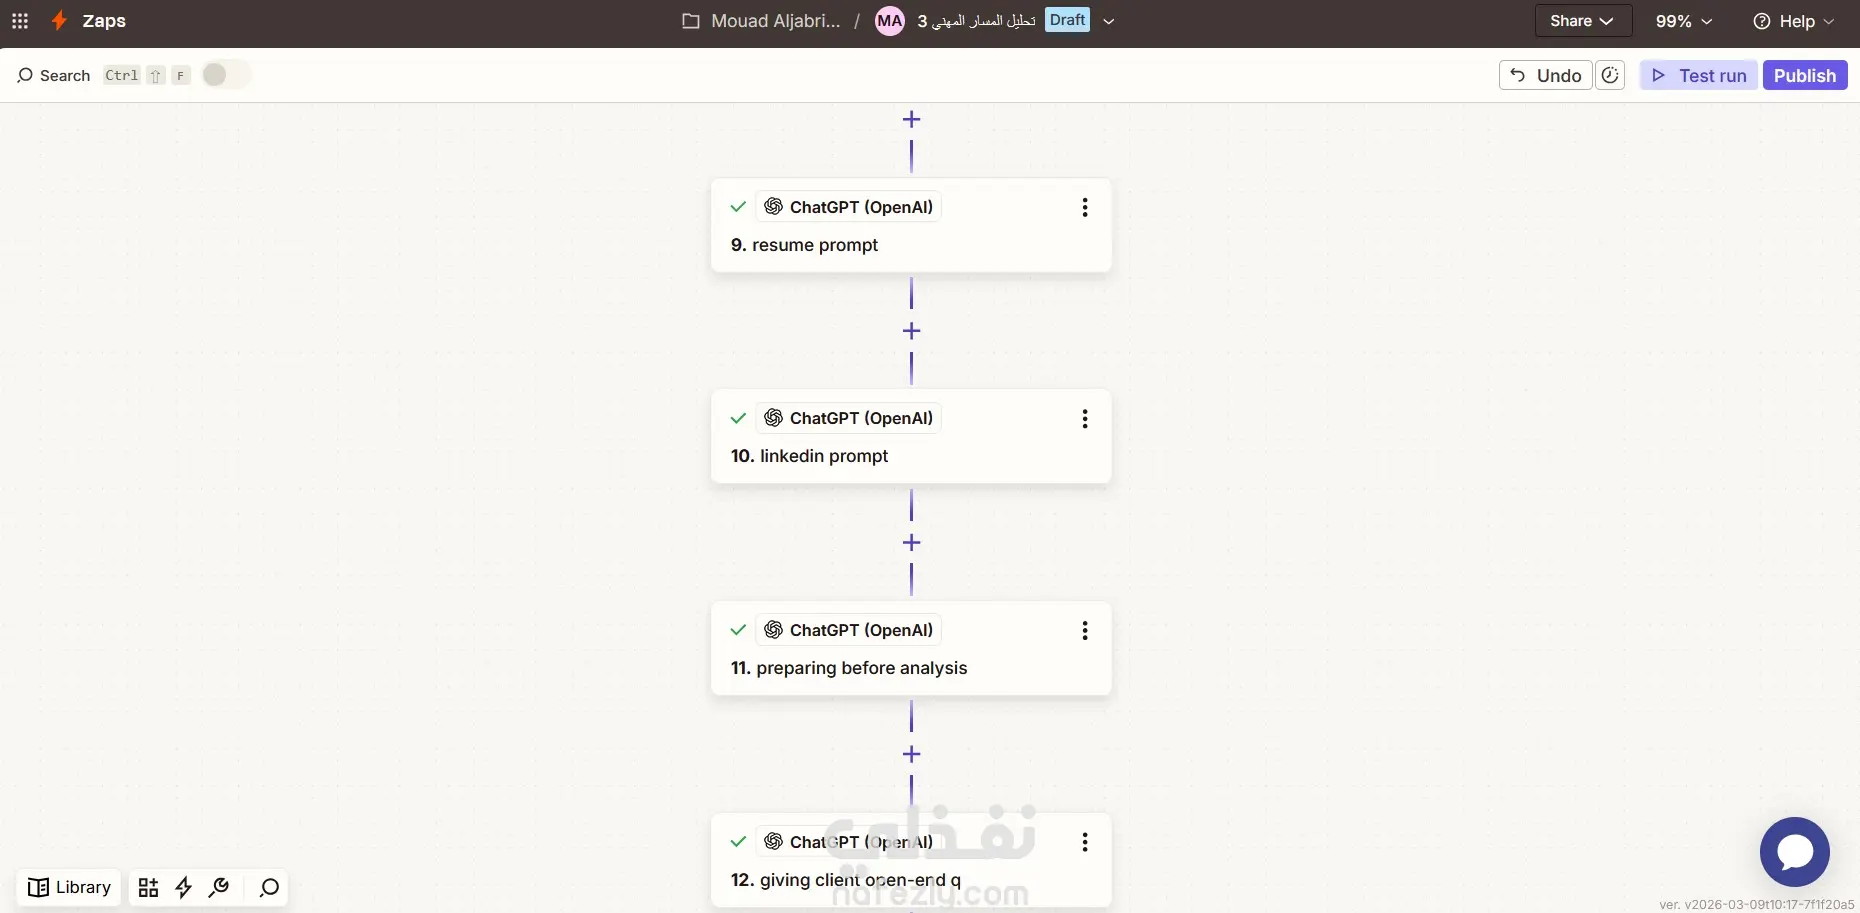Open the components grid icon in bottom toolbar
1860x913 pixels.
click(148, 888)
